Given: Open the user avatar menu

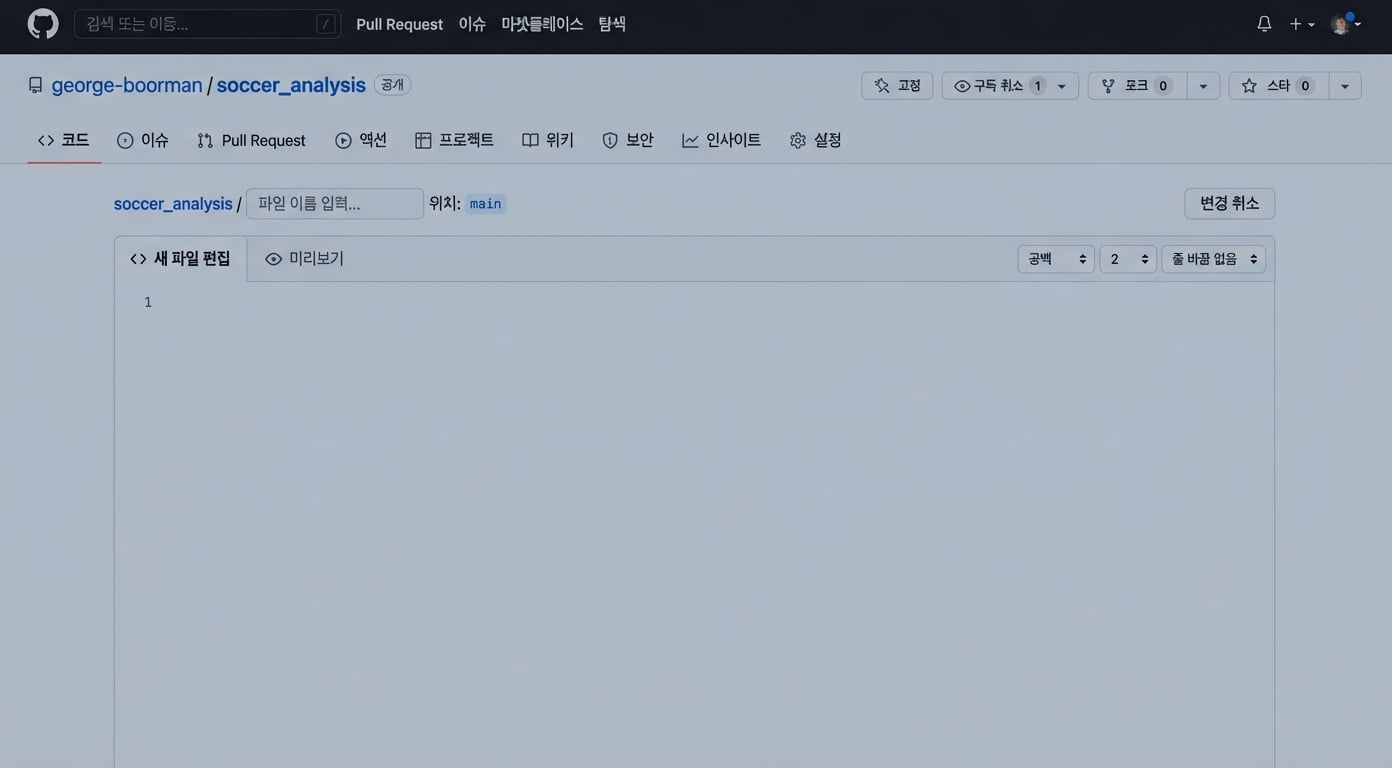Looking at the screenshot, I should (x=1346, y=24).
